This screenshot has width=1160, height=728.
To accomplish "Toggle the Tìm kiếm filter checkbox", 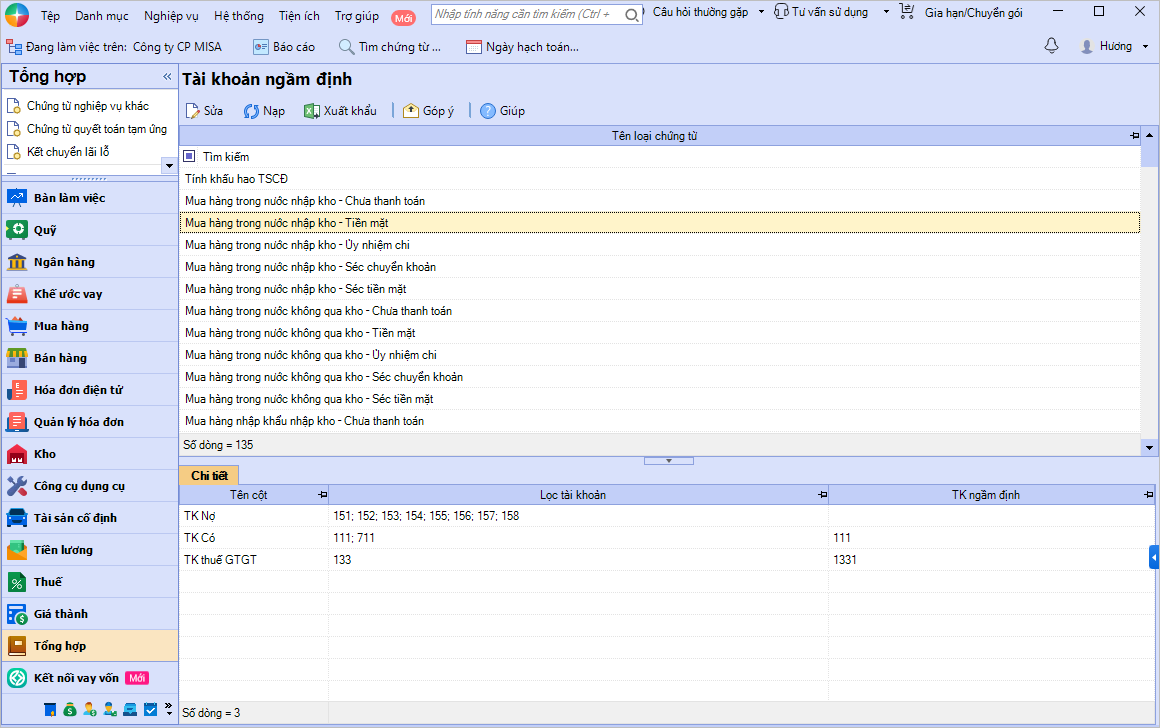I will pos(190,157).
